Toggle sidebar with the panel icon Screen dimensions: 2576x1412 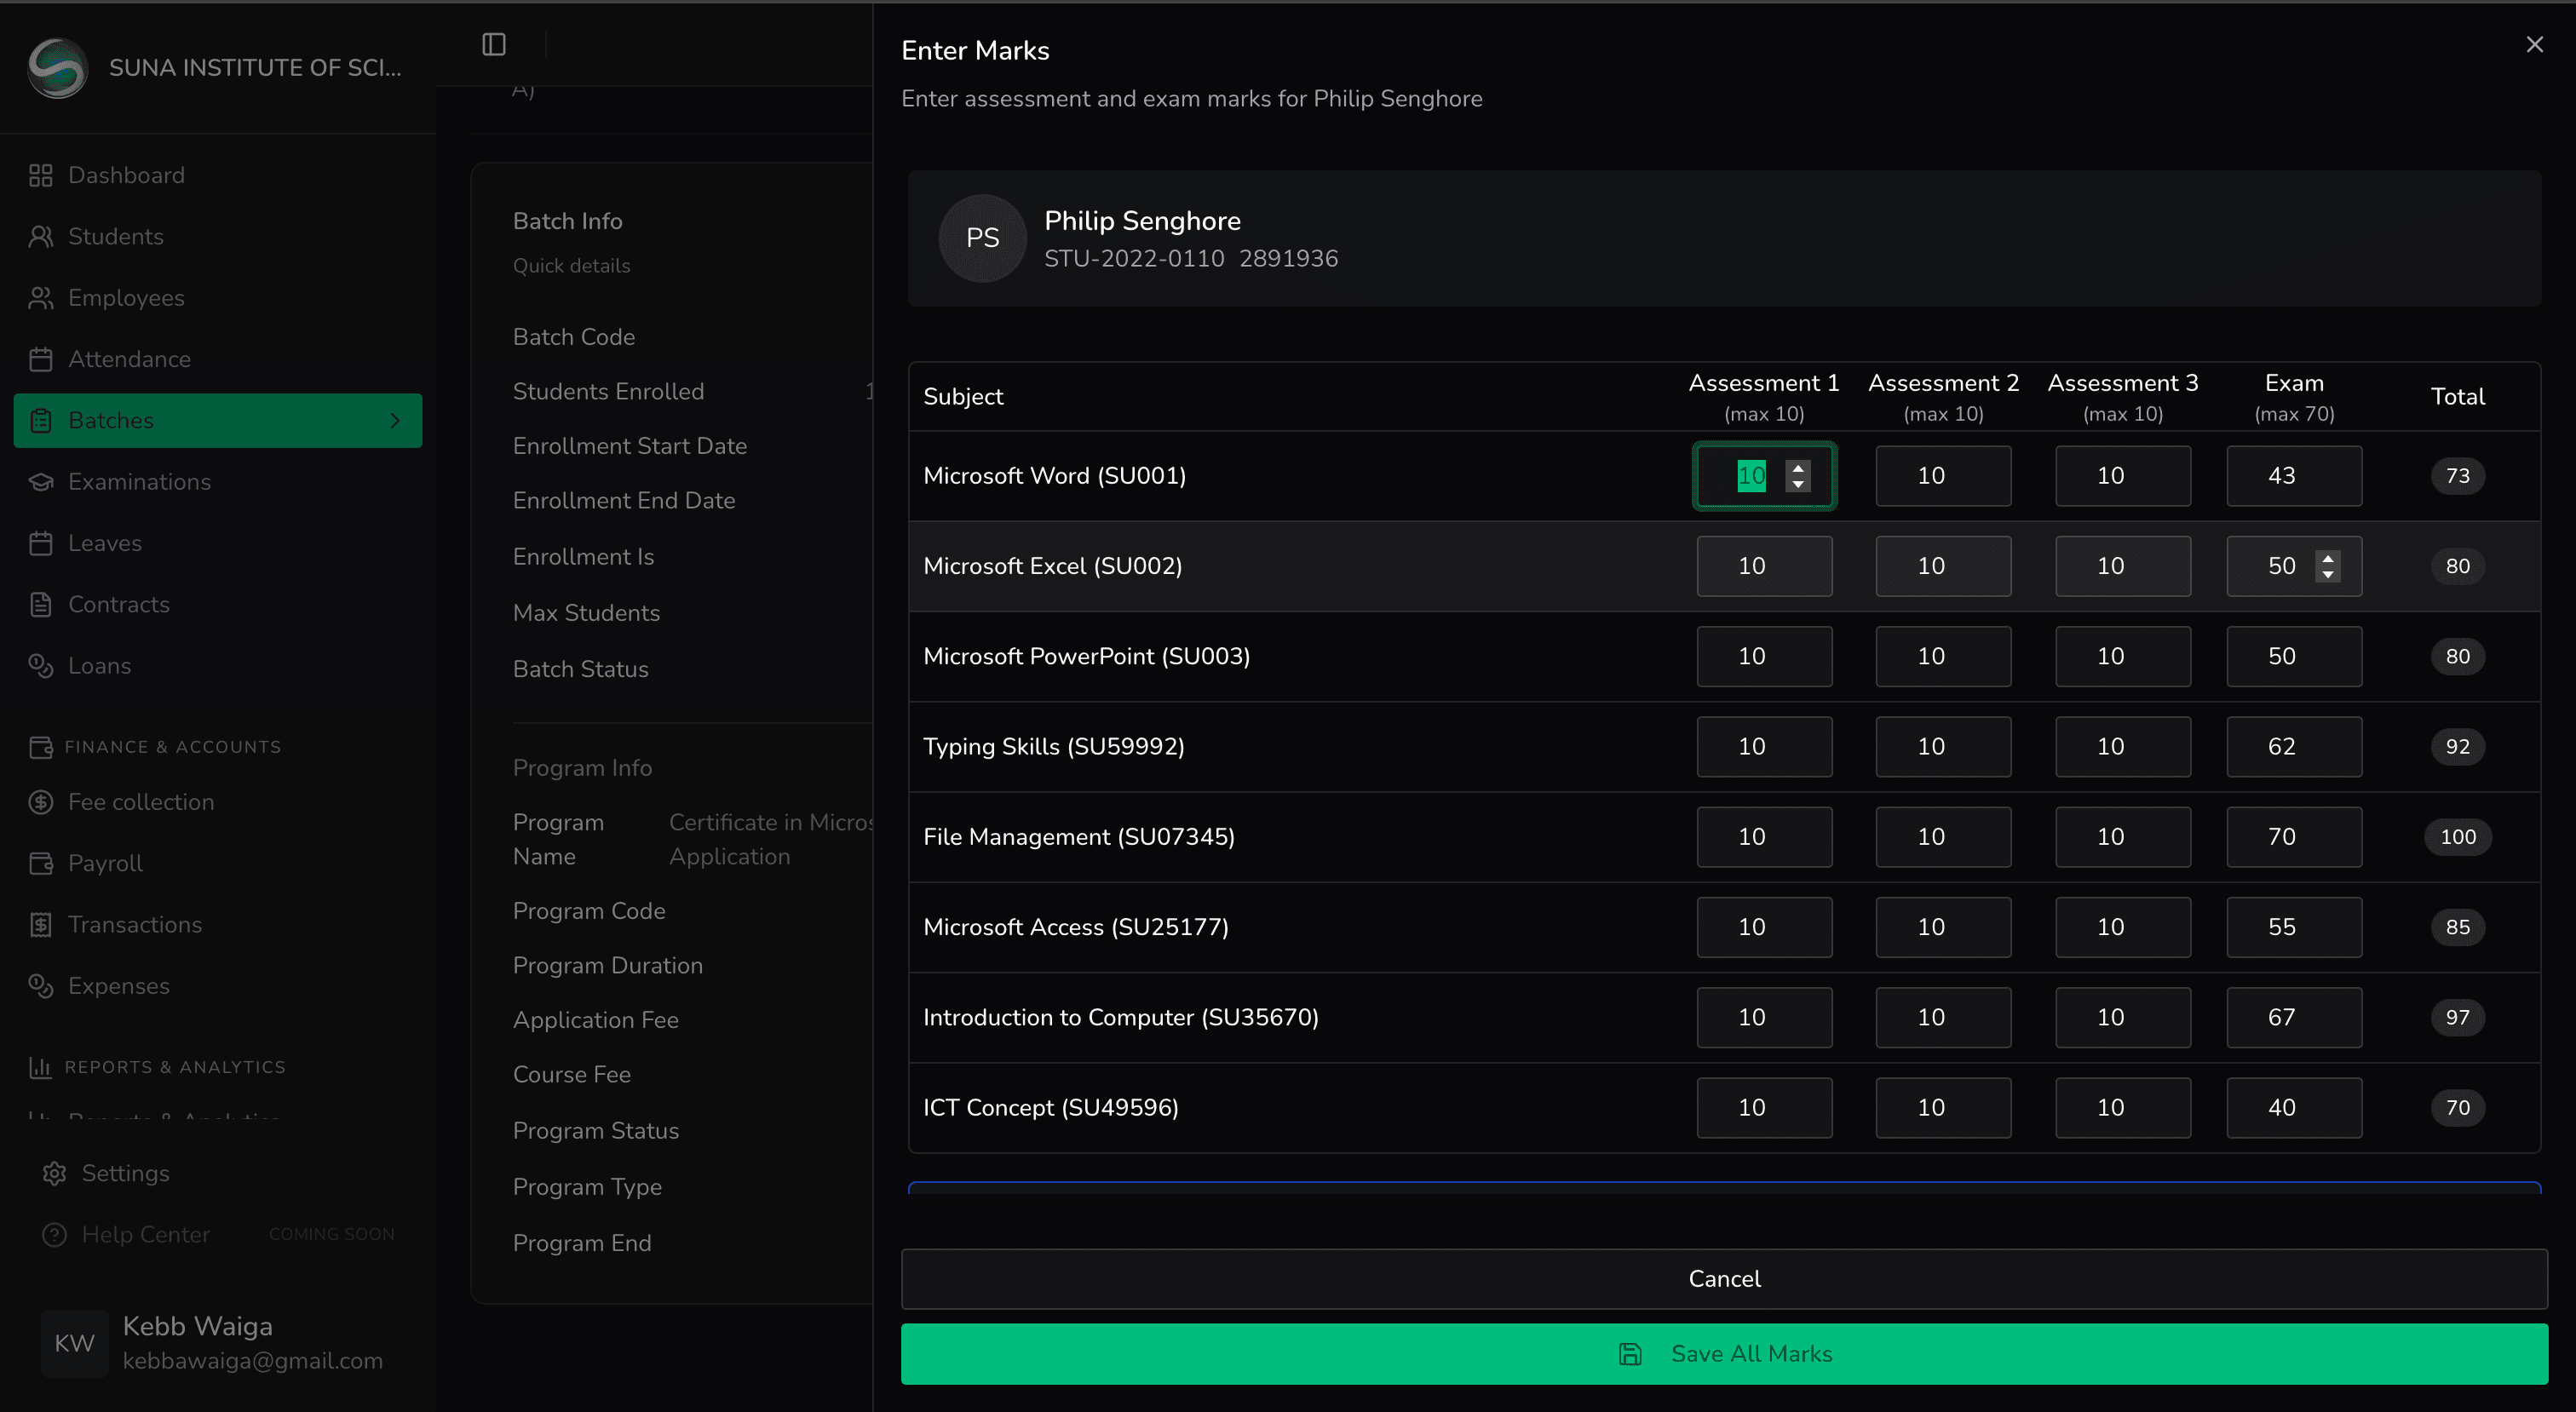click(493, 44)
